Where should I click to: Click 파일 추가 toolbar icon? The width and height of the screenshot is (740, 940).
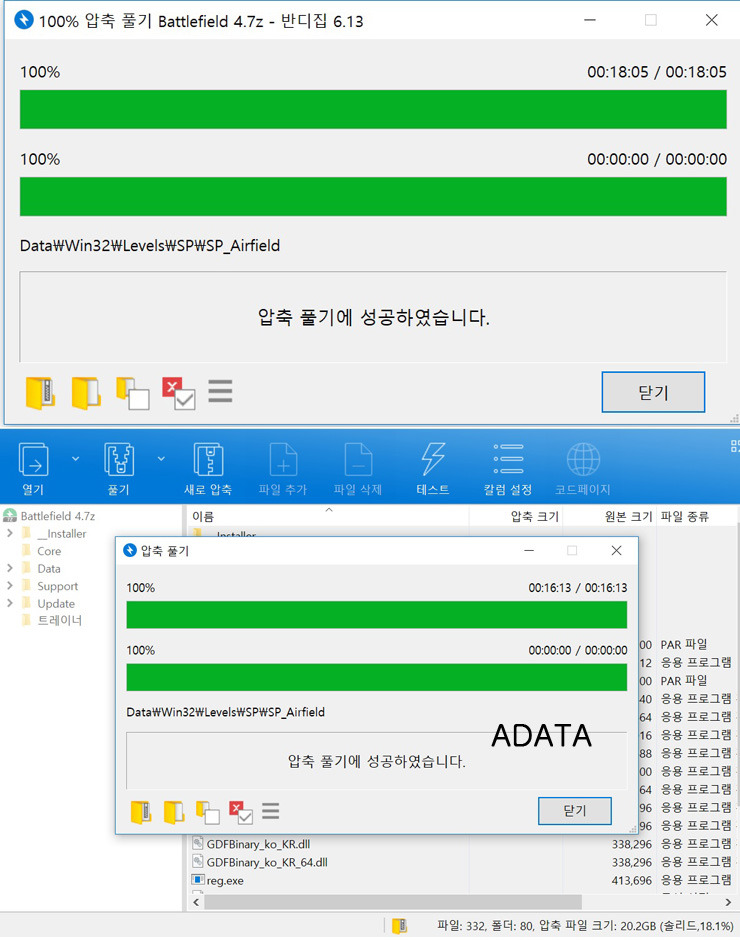coord(283,469)
